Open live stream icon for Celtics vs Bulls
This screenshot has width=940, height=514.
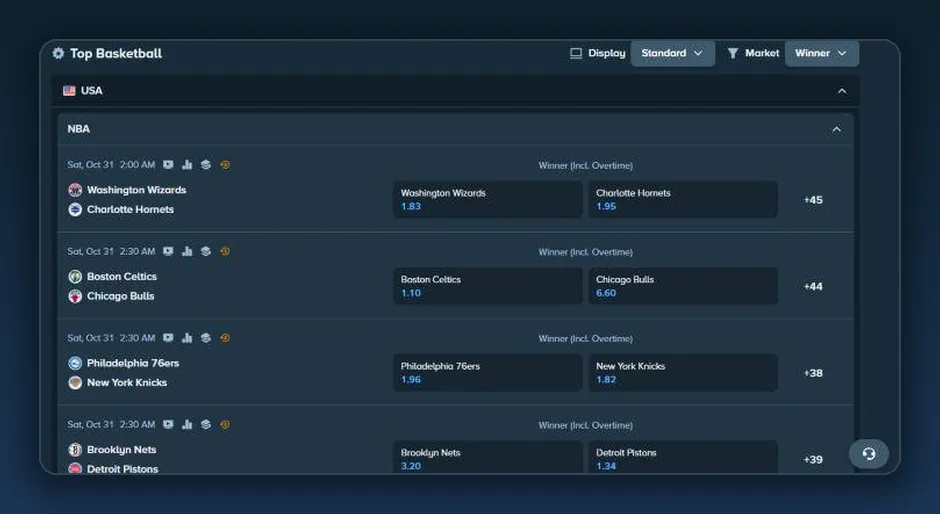(x=168, y=251)
